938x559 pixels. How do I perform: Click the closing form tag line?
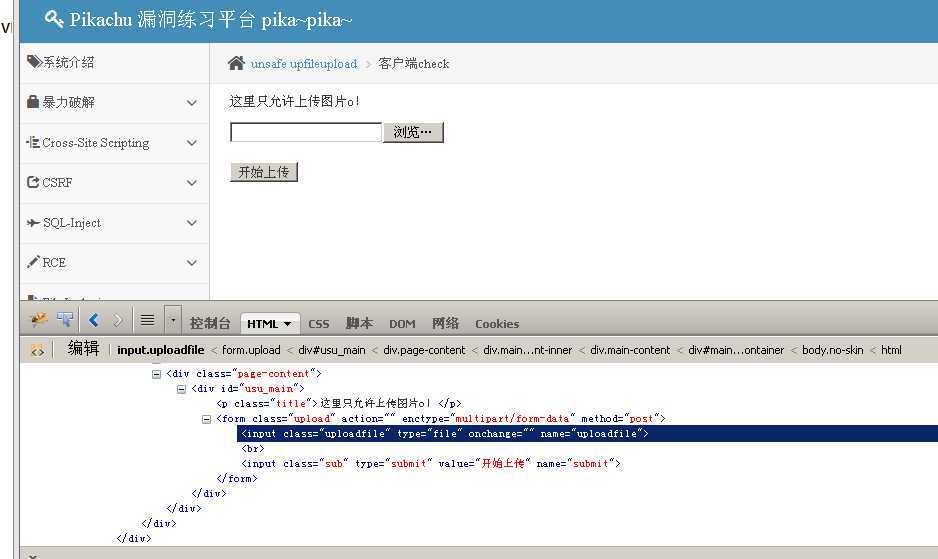[237, 479]
